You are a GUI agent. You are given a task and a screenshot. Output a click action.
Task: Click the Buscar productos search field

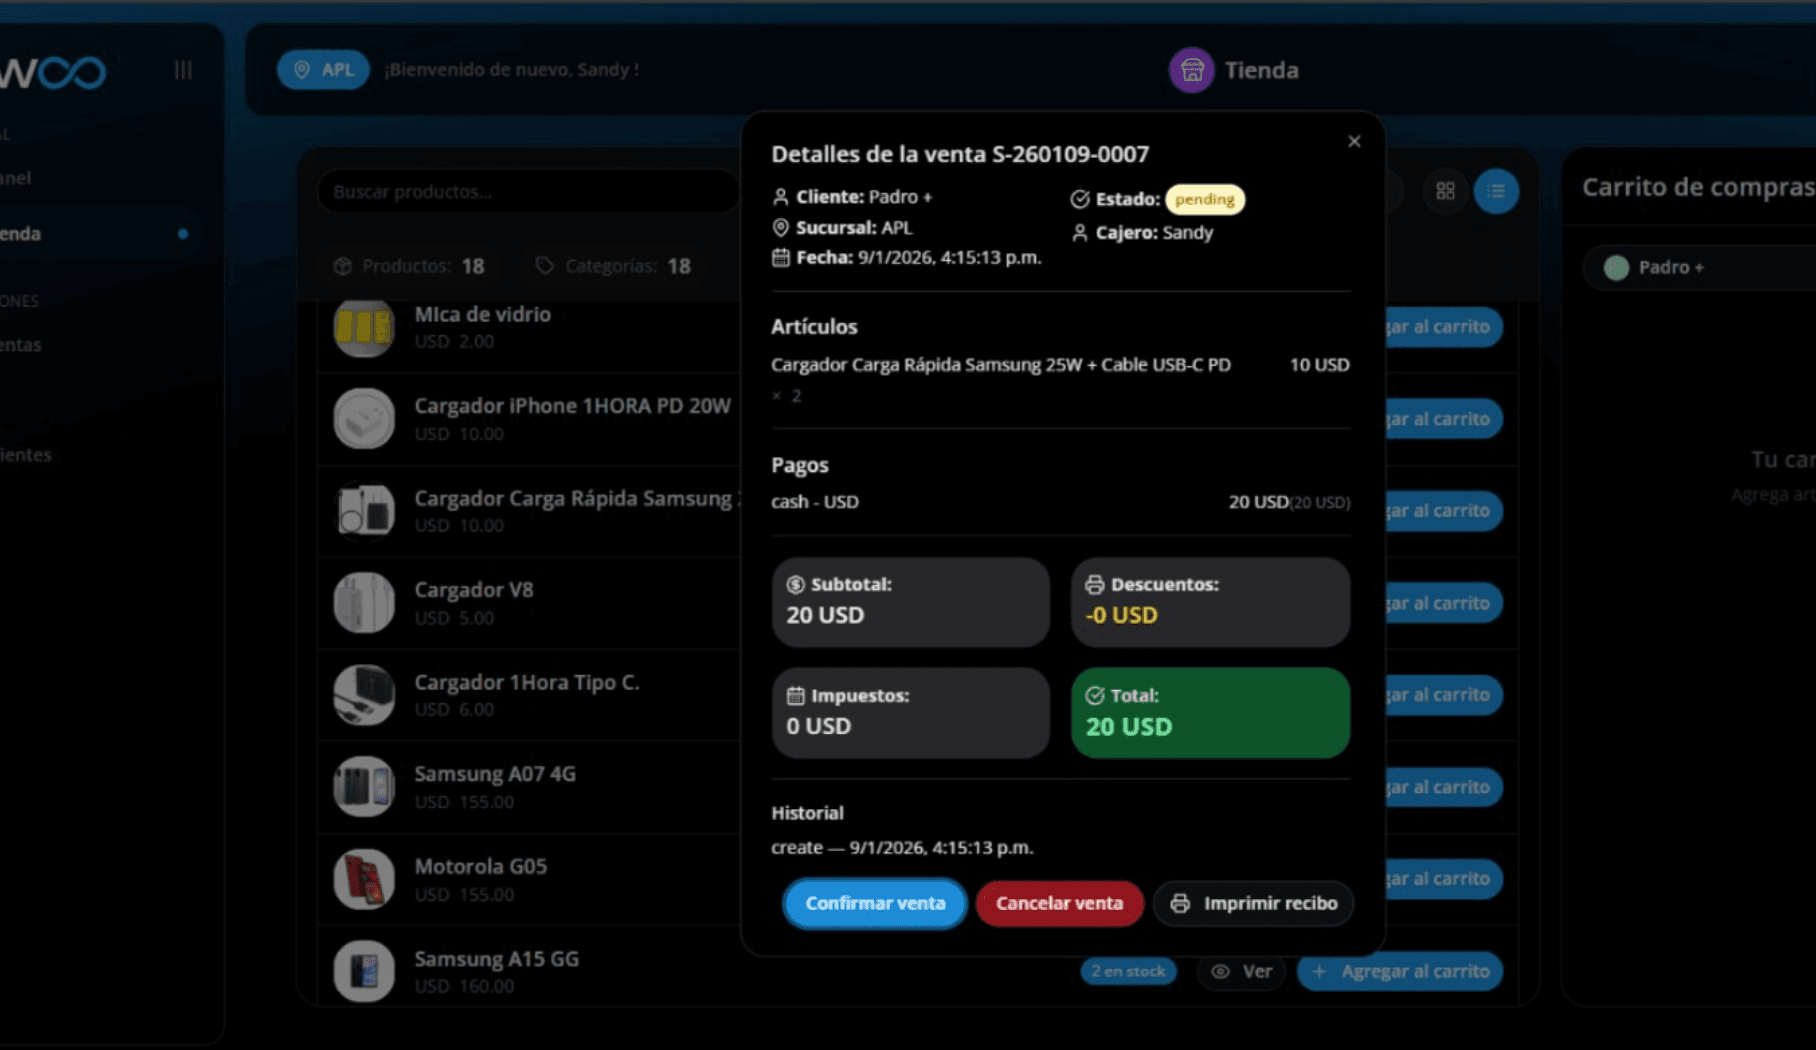[527, 192]
